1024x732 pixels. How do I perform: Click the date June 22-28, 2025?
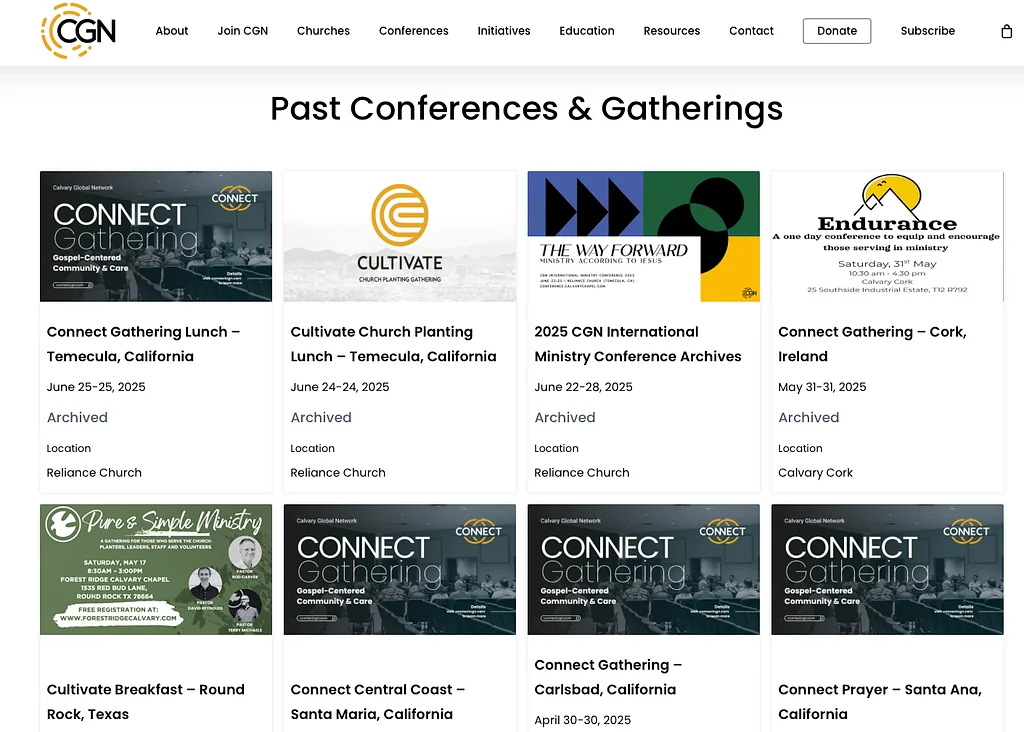click(x=583, y=387)
